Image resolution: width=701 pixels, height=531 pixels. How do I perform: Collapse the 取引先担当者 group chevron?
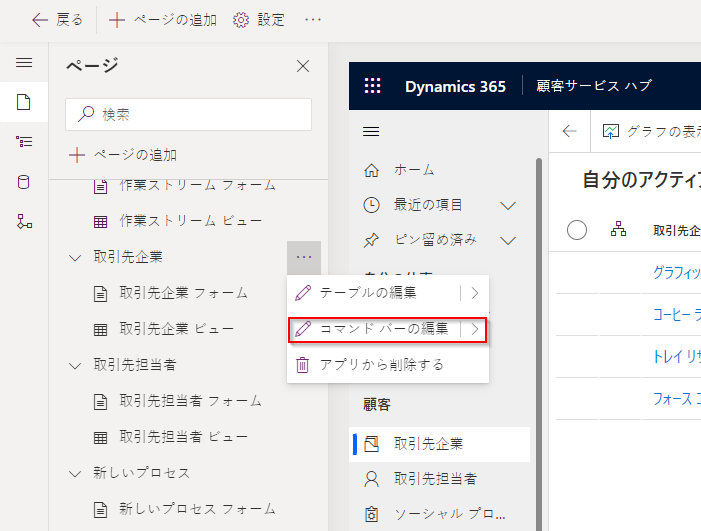75,366
